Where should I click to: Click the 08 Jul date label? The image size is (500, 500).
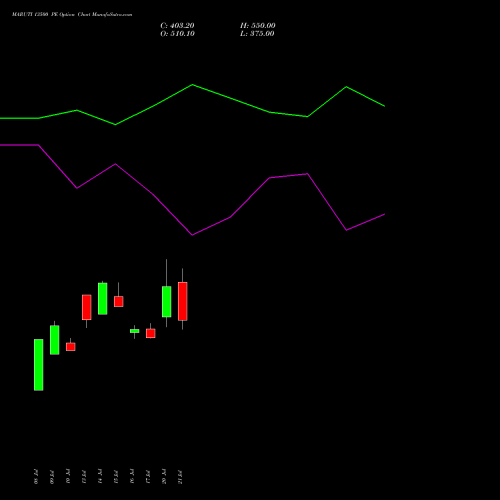36,477
